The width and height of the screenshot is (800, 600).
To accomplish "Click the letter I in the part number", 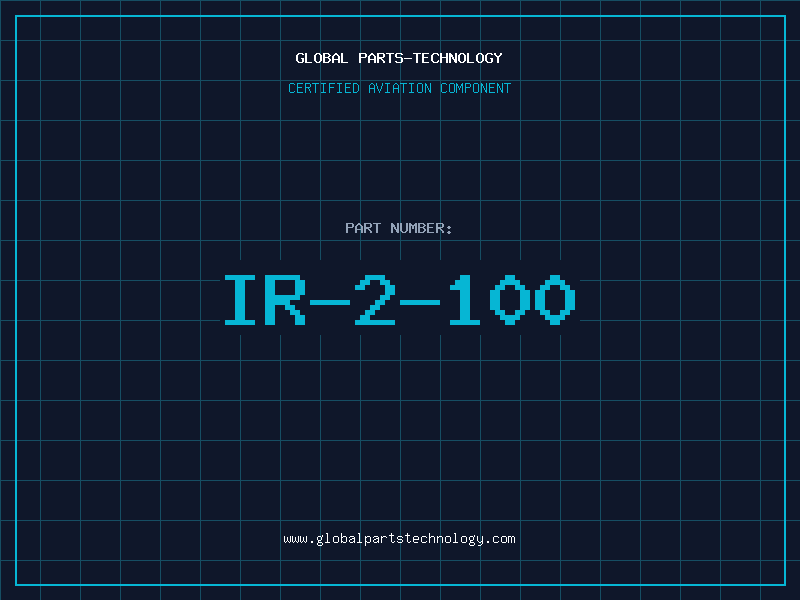I will 241,300.
